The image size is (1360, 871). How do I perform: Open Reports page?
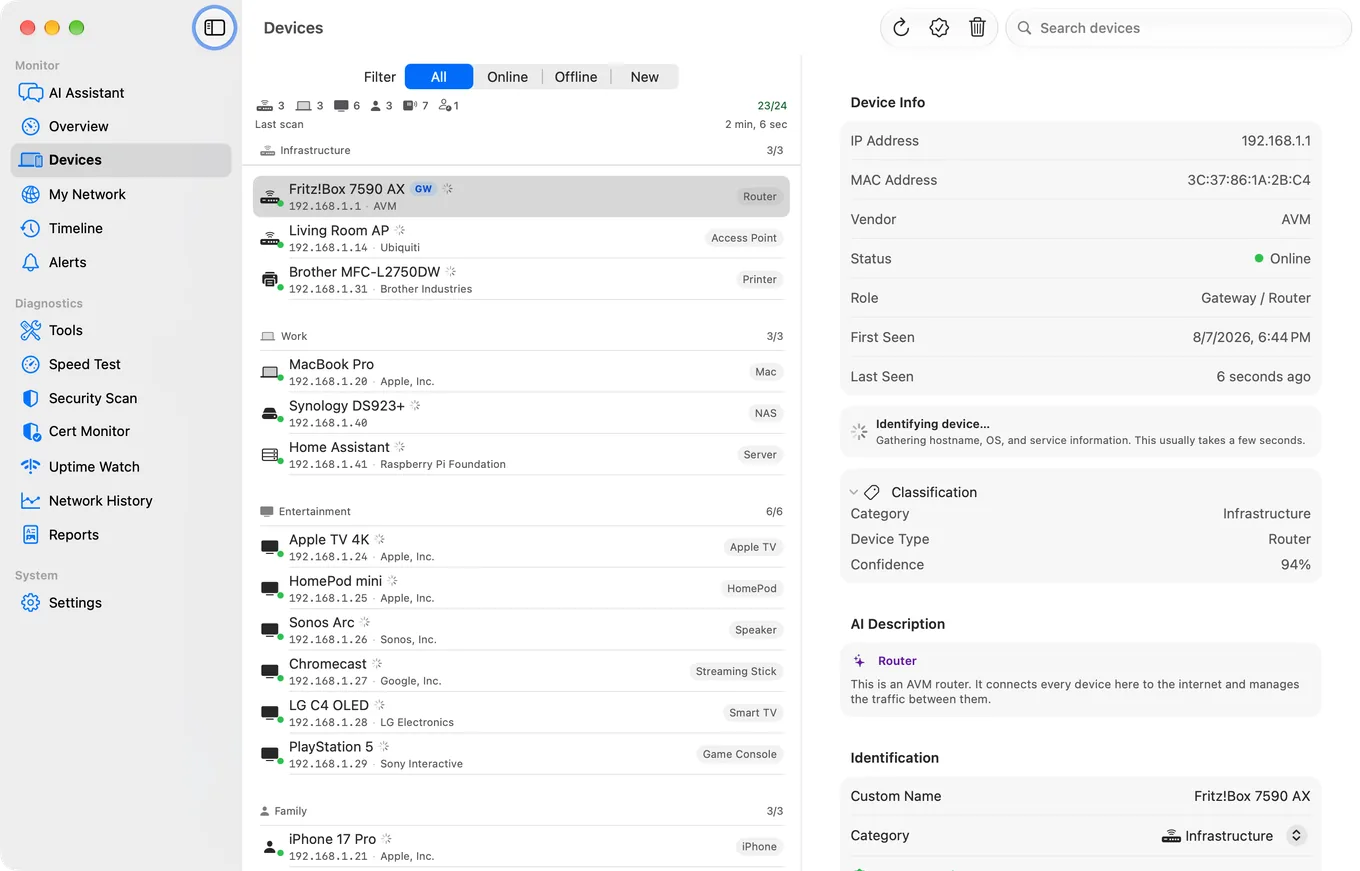121,534
